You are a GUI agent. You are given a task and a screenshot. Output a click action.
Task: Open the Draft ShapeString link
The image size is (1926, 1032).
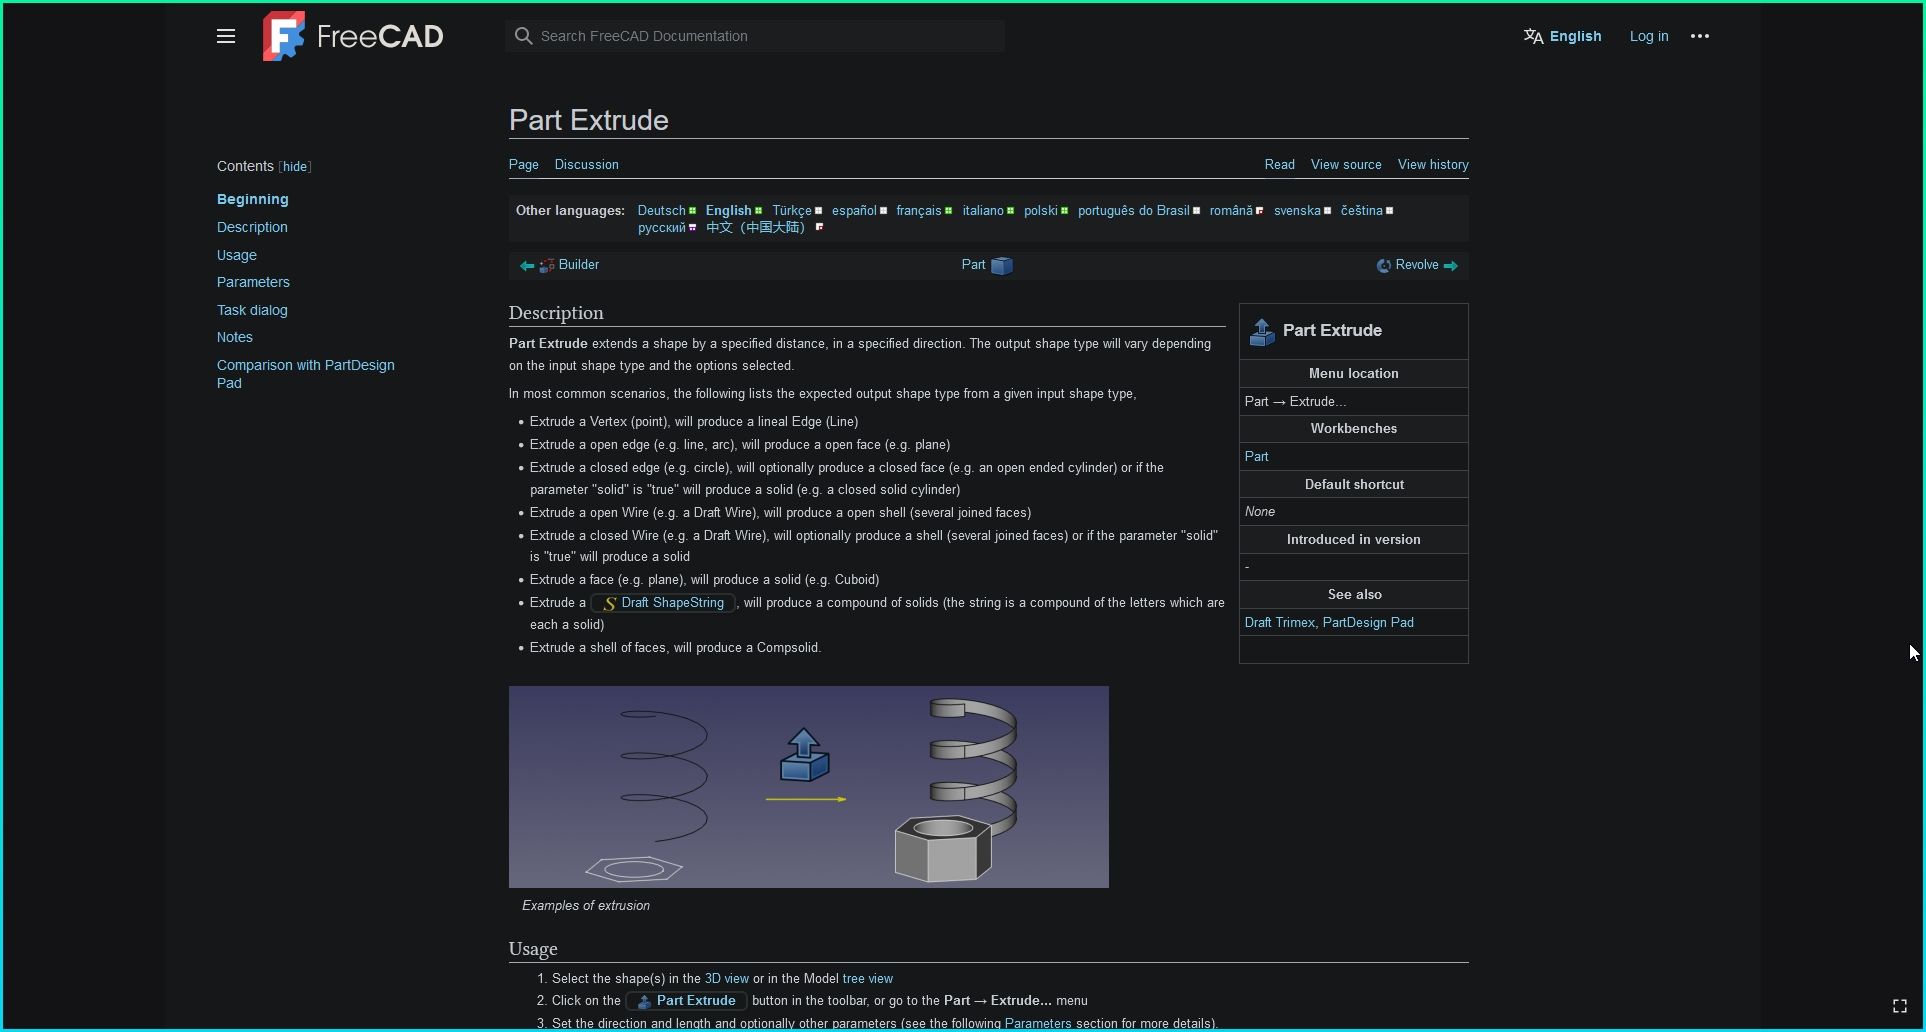click(x=673, y=603)
